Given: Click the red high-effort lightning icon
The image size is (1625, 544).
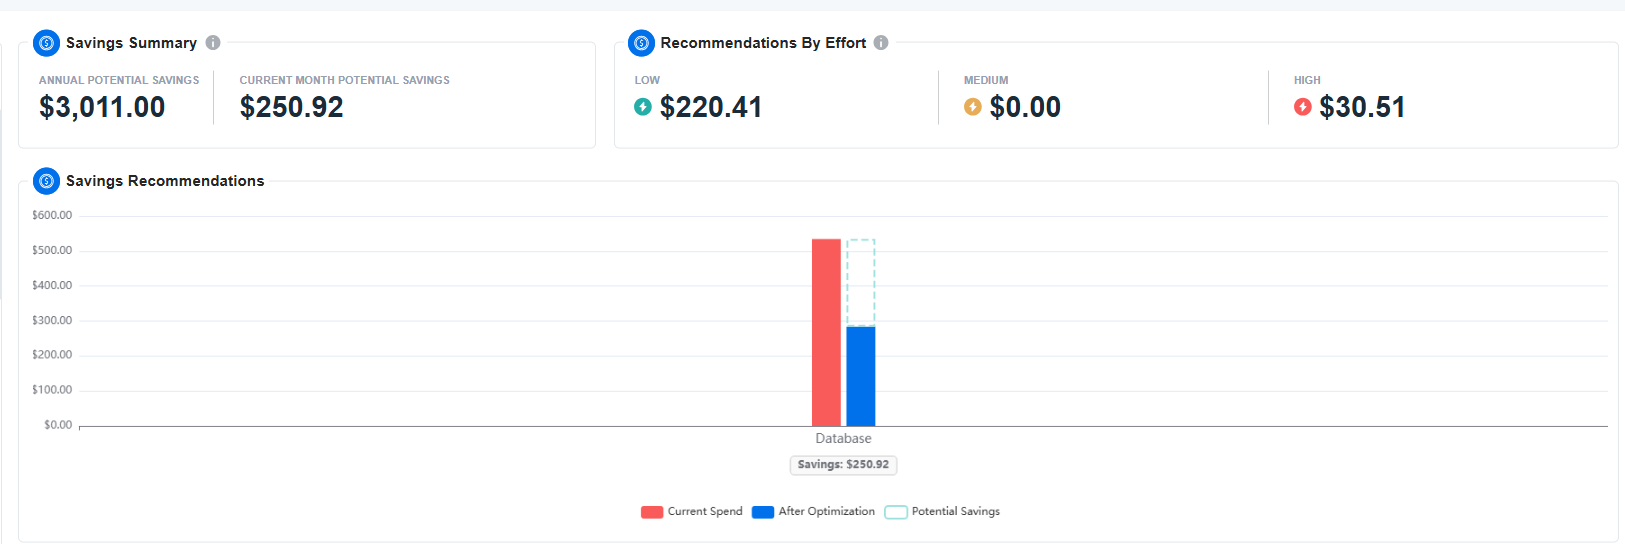Looking at the screenshot, I should tap(1303, 107).
